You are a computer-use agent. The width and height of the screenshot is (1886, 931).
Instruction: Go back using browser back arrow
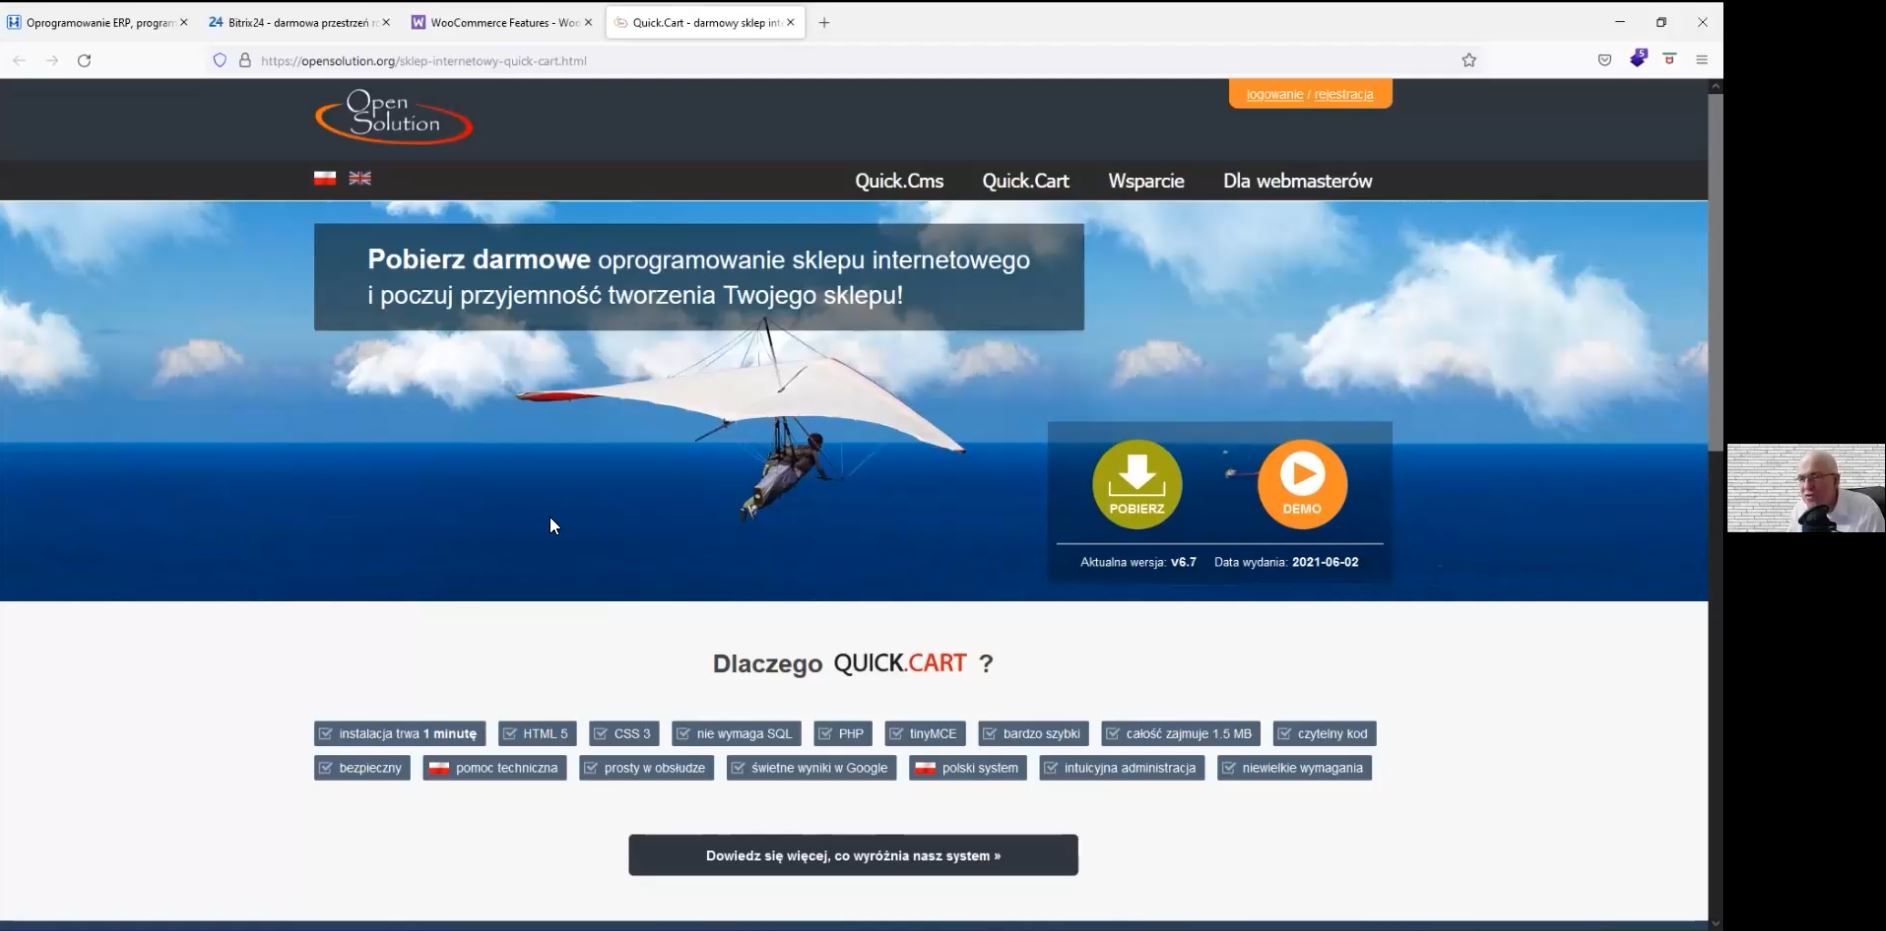click(19, 60)
